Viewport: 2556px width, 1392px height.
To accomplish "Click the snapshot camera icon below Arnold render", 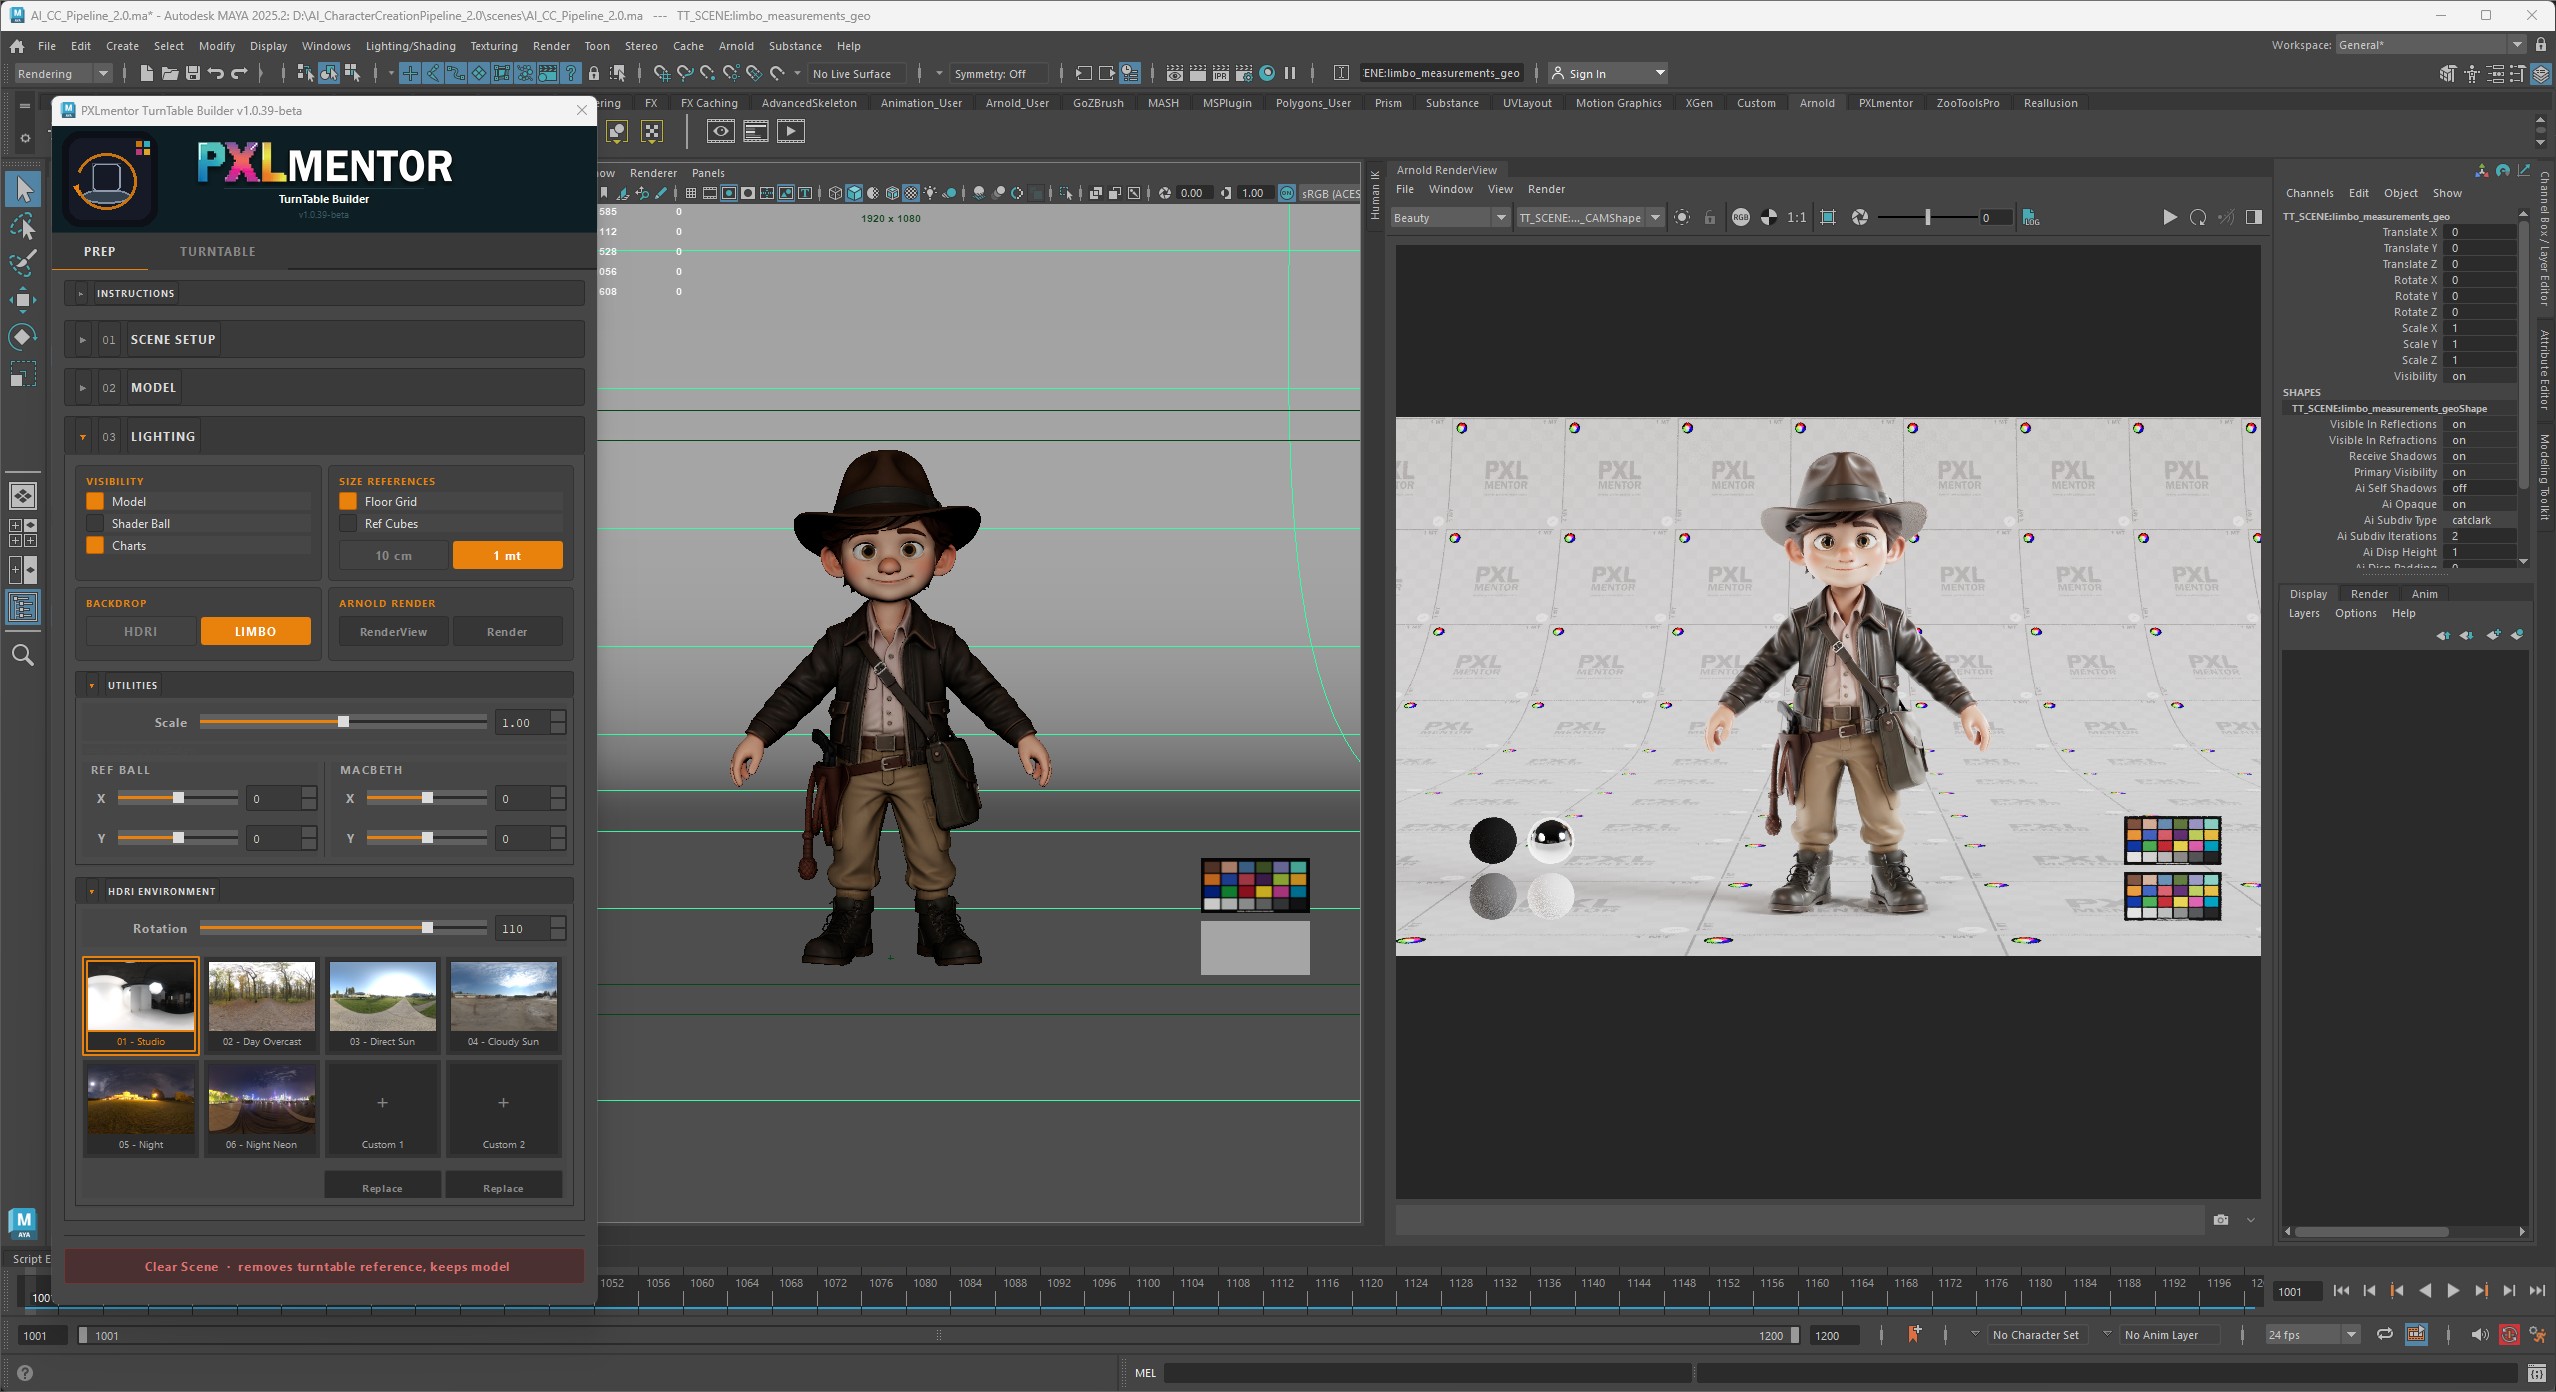I will 2220,1219.
